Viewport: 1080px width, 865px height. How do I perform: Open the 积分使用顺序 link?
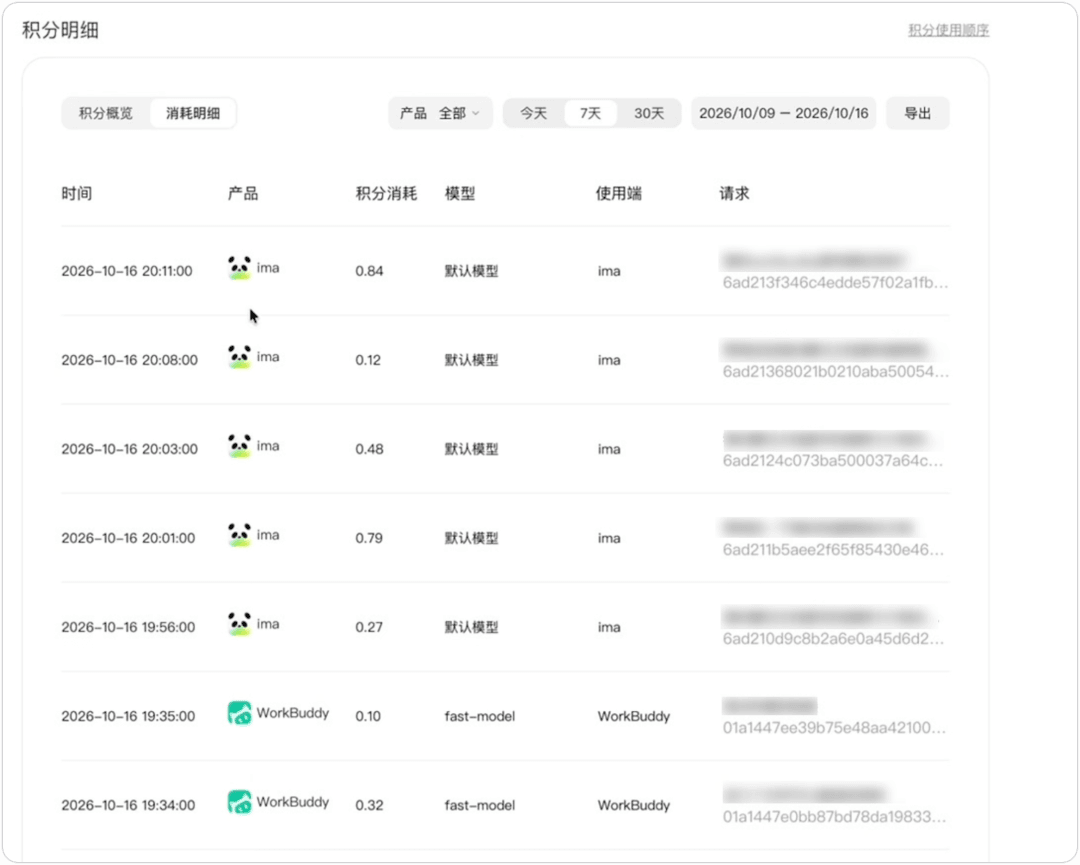[948, 30]
